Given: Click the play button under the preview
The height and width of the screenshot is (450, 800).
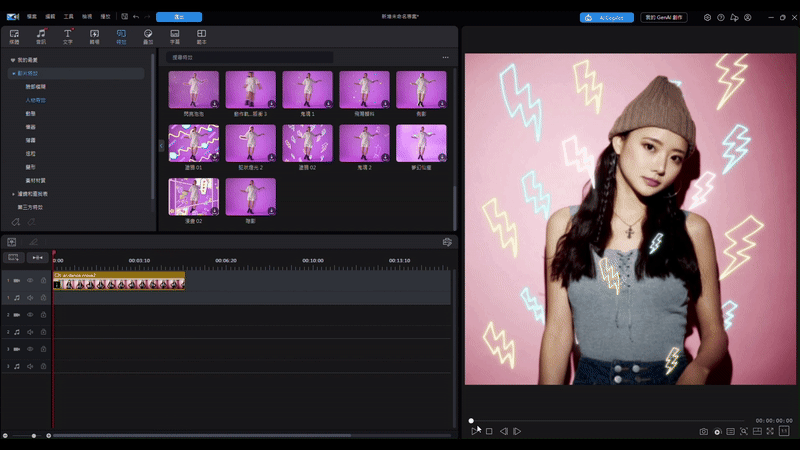Looking at the screenshot, I should [475, 431].
